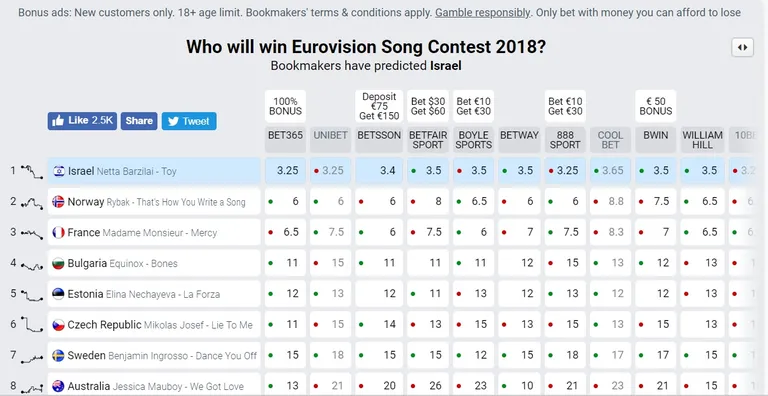
Task: Open the Gamble responsibly link
Action: [482, 13]
